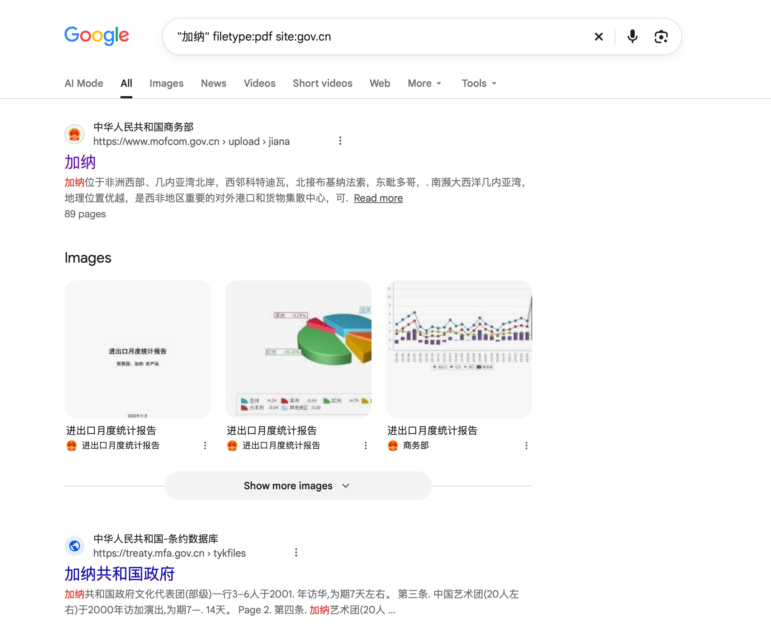Click the Read more link
Screen dimensions: 771x627
click(x=378, y=198)
